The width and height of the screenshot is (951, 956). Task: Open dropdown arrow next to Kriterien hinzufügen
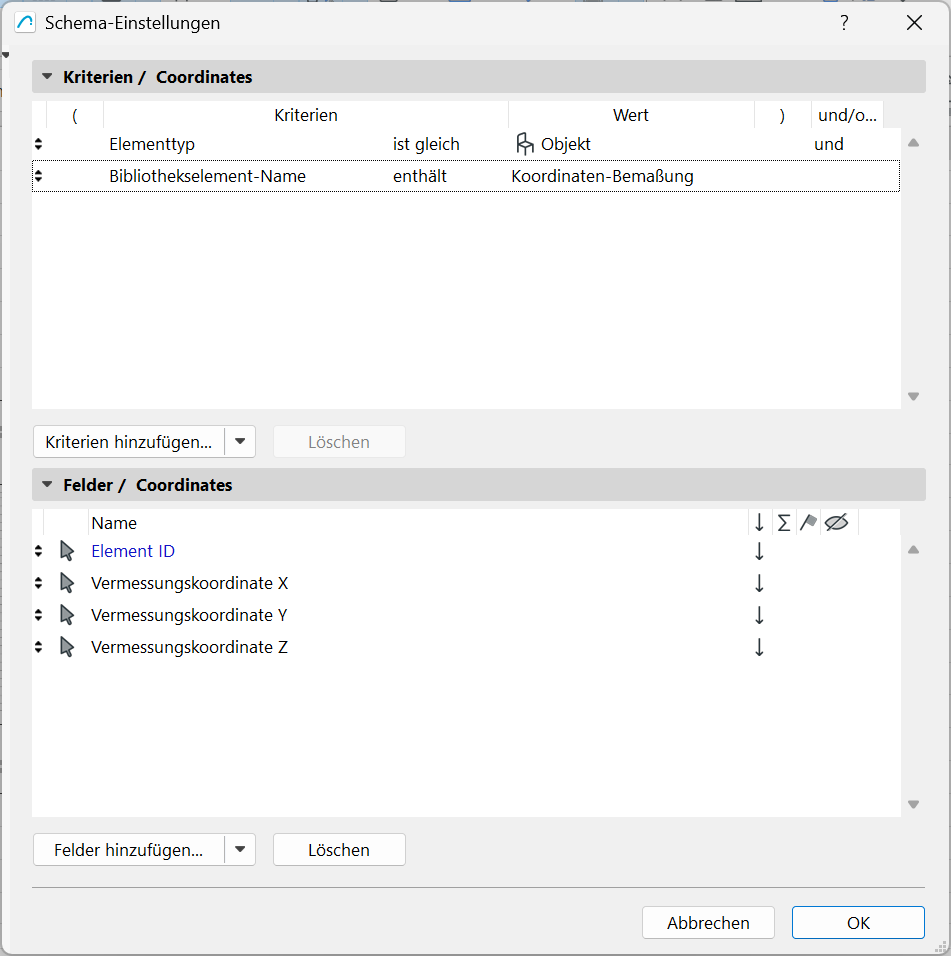tap(240, 442)
